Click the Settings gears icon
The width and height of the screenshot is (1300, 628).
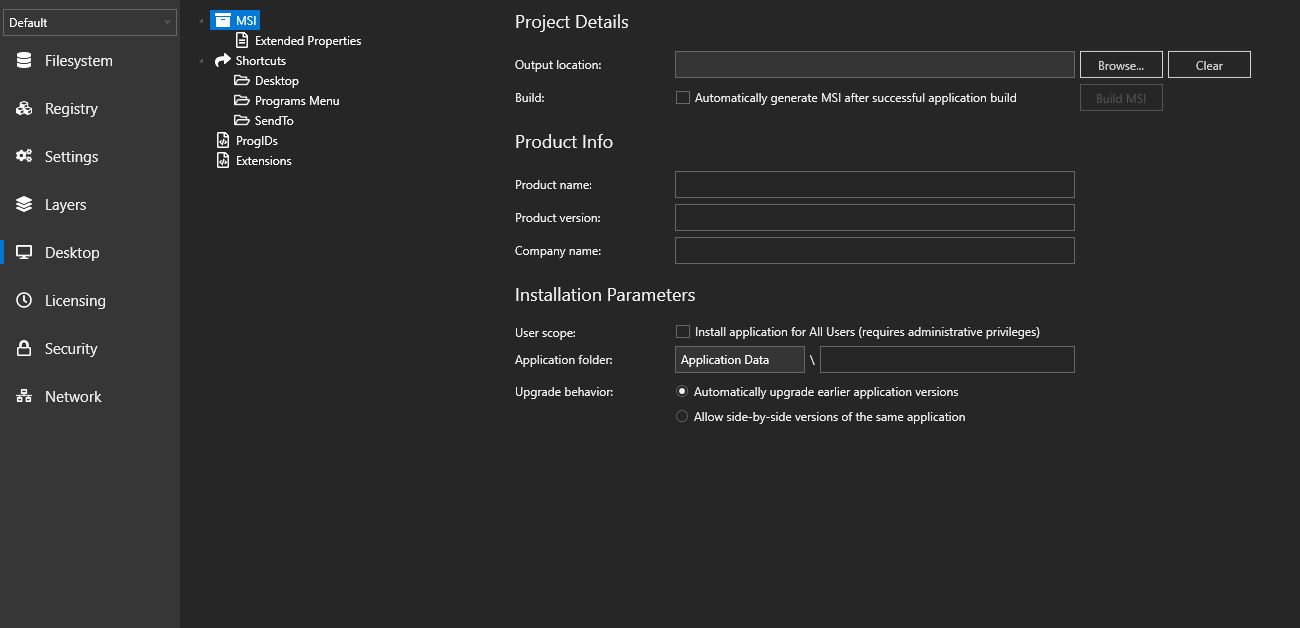pyautogui.click(x=24, y=157)
